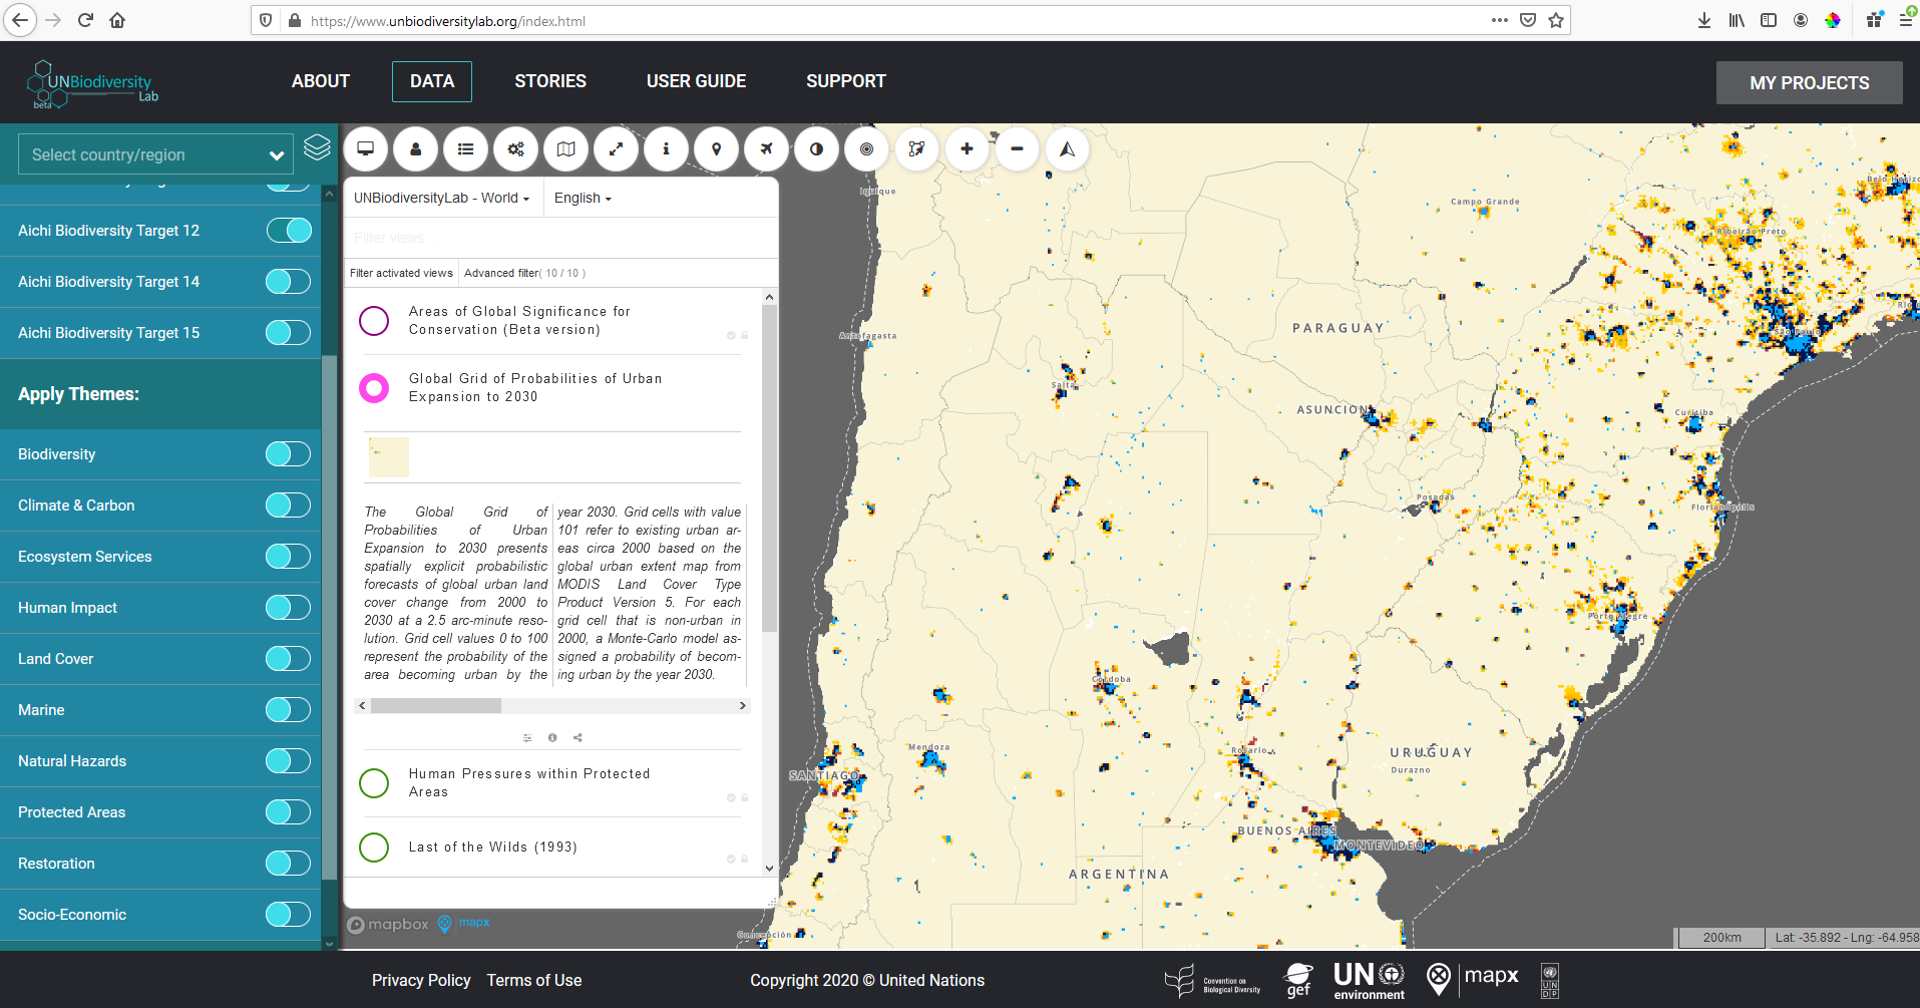The width and height of the screenshot is (1920, 1008).
Task: Activate Areas of Global Significance view circle
Action: 374,321
